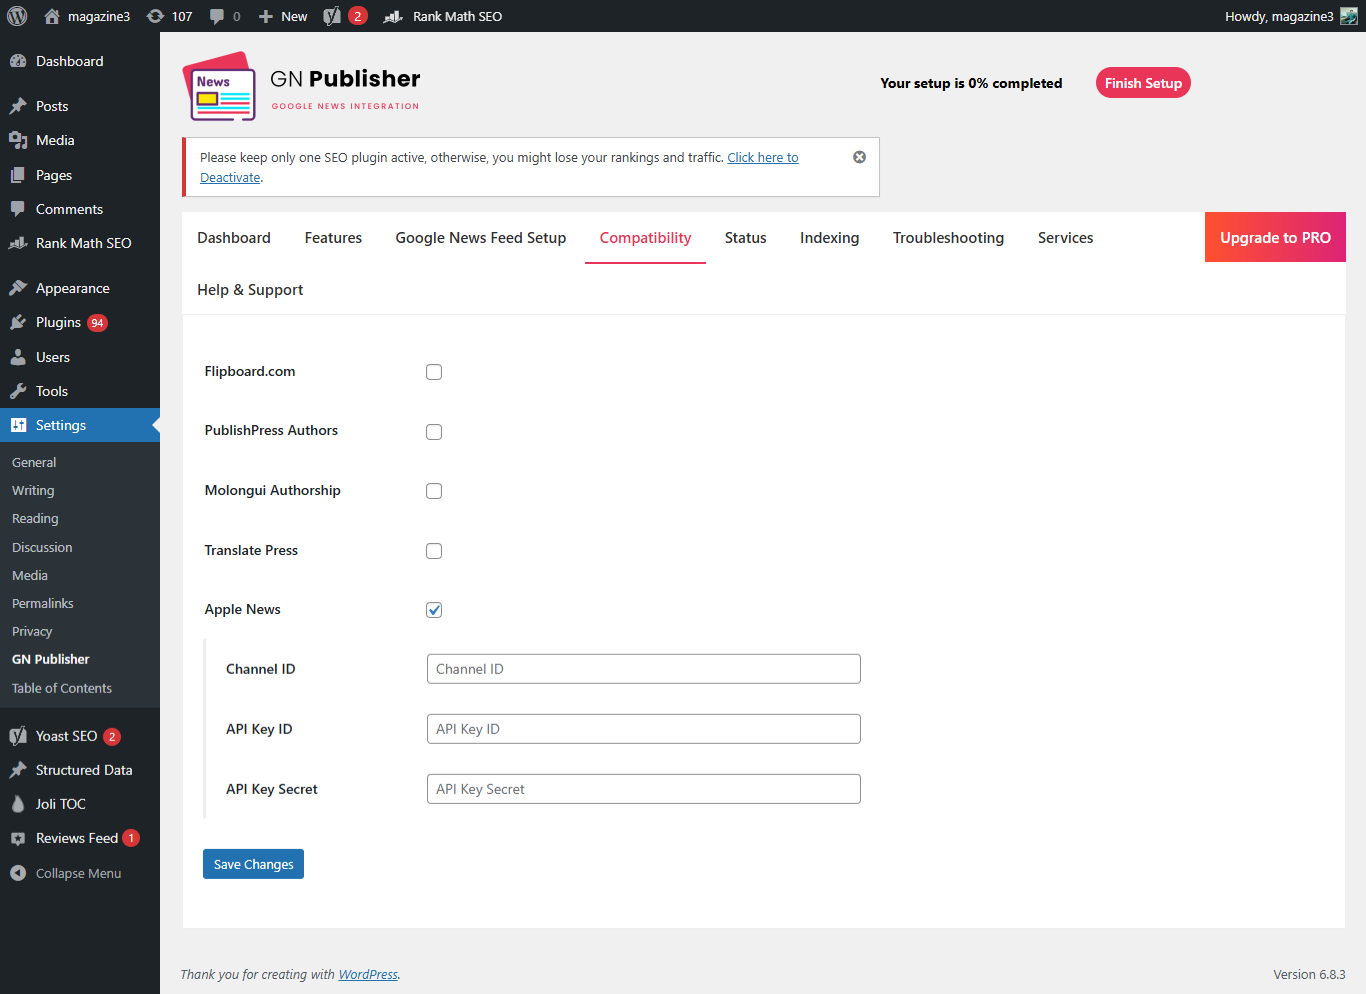Open Tools in the sidebar

[x=80, y=391]
